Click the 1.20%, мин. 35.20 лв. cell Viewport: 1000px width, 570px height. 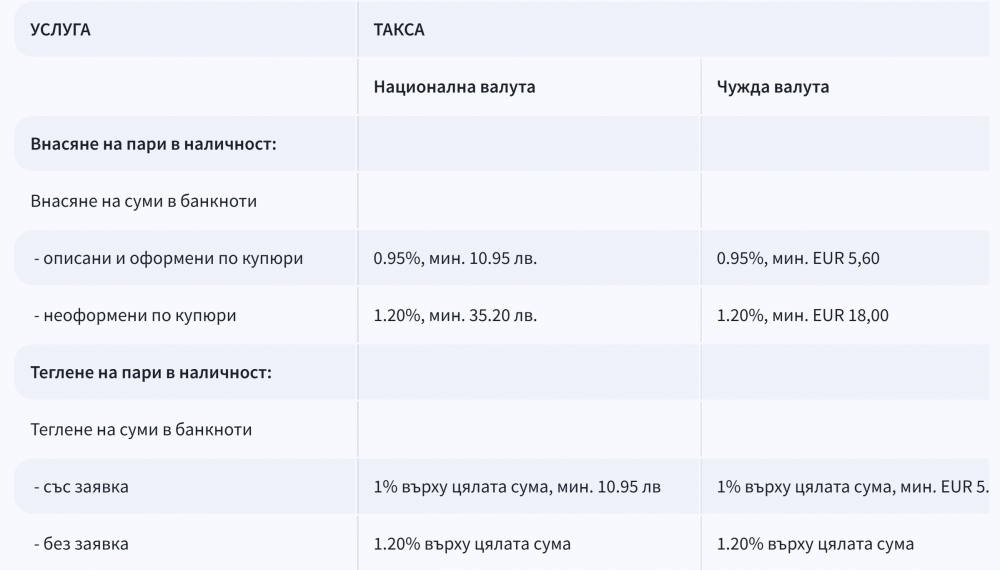pyautogui.click(x=455, y=315)
